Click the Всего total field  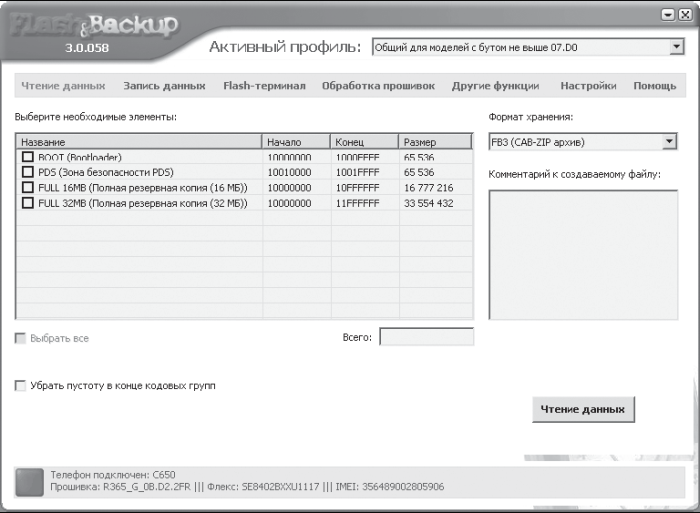[427, 337]
